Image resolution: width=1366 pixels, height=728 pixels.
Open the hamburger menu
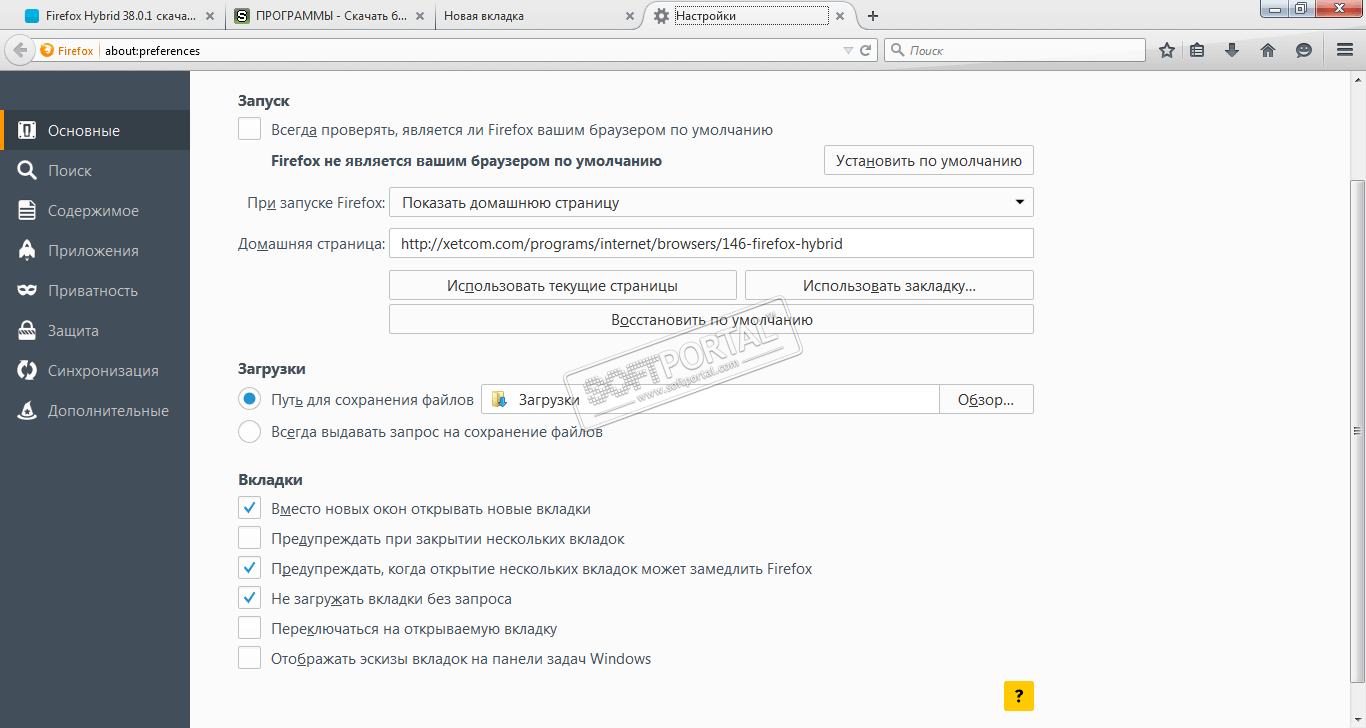1345,50
